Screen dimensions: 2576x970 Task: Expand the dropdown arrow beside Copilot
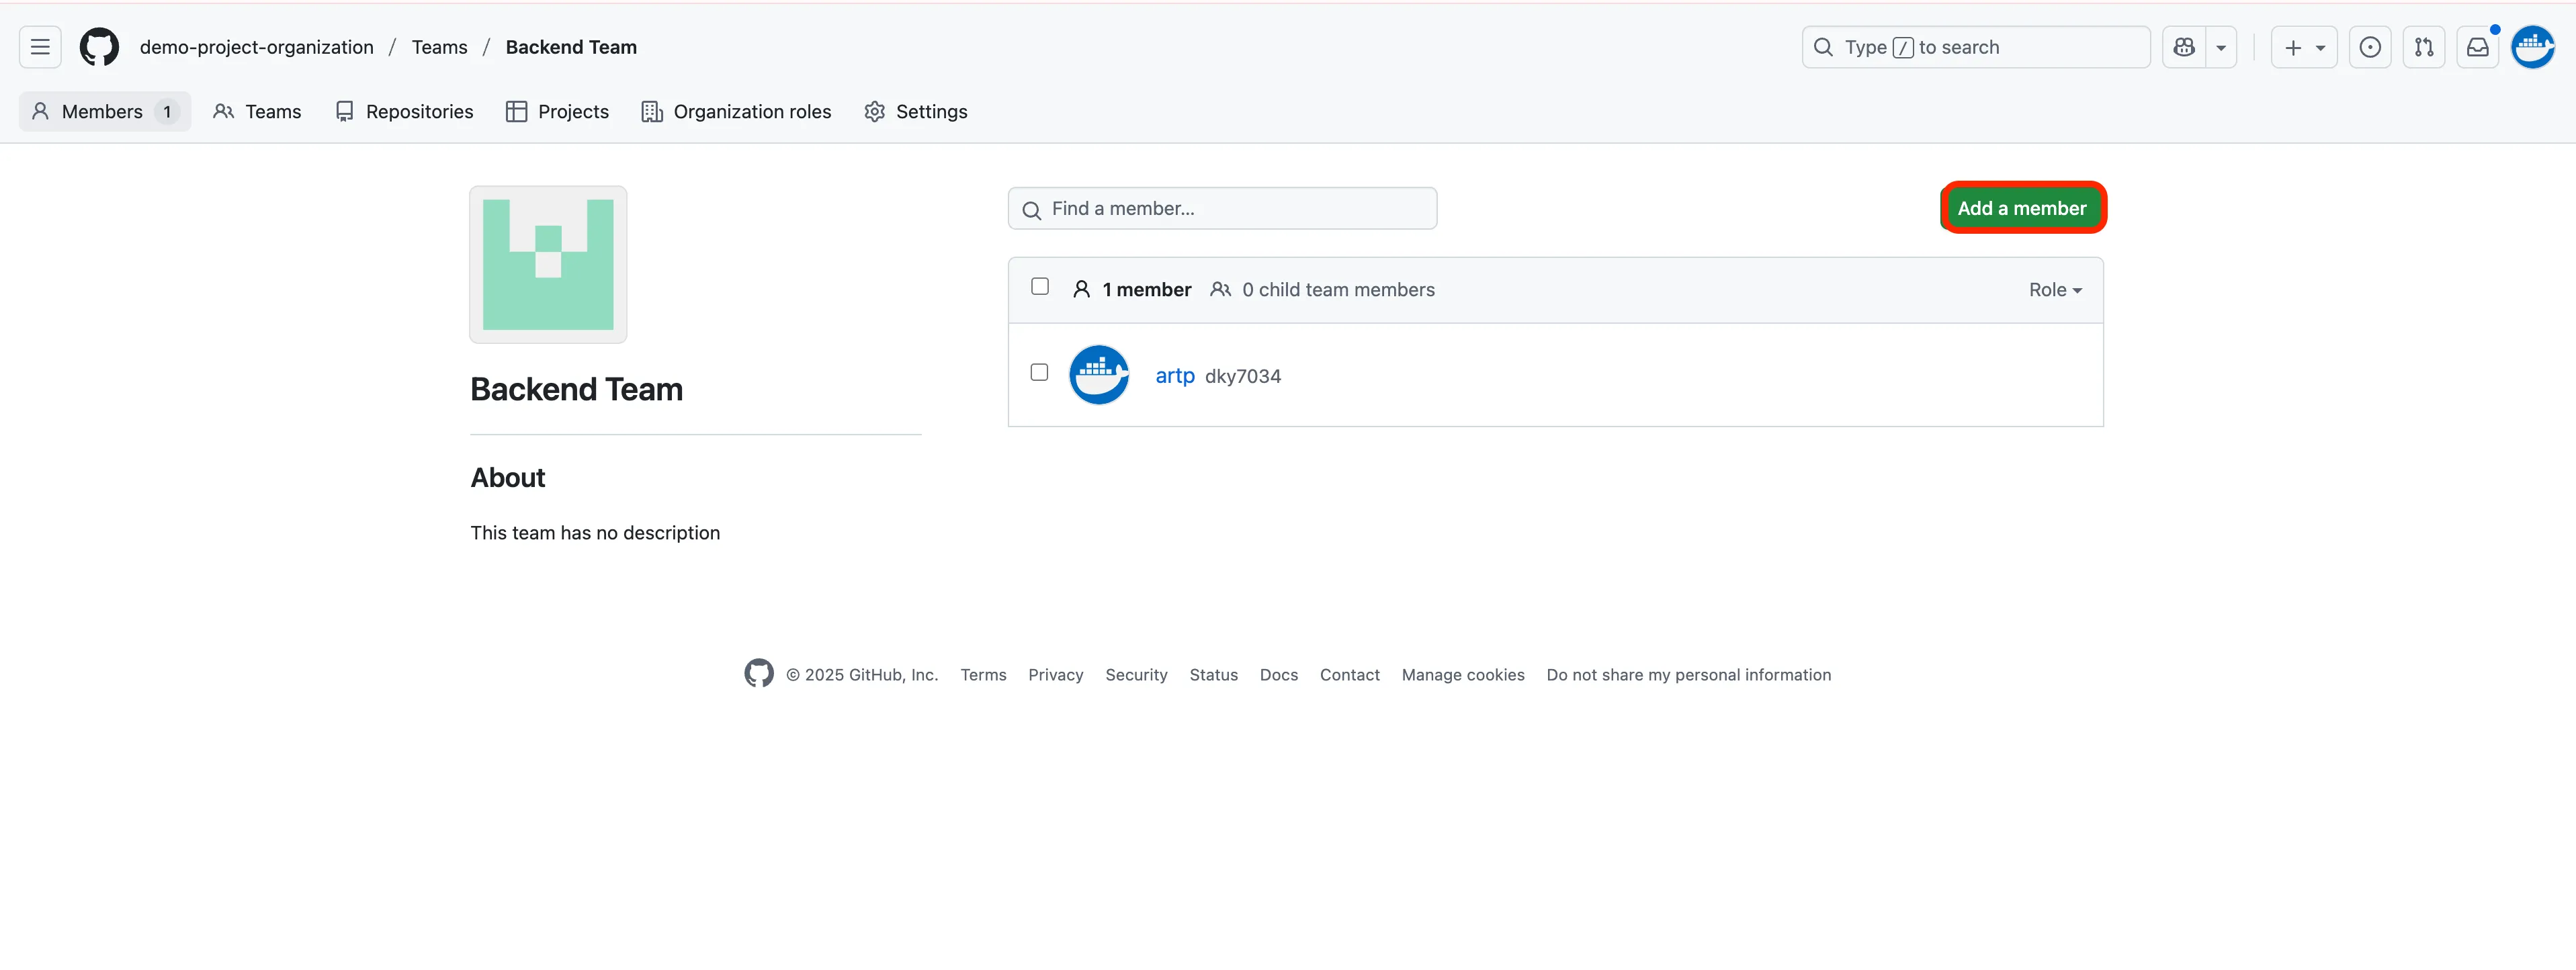(2220, 47)
